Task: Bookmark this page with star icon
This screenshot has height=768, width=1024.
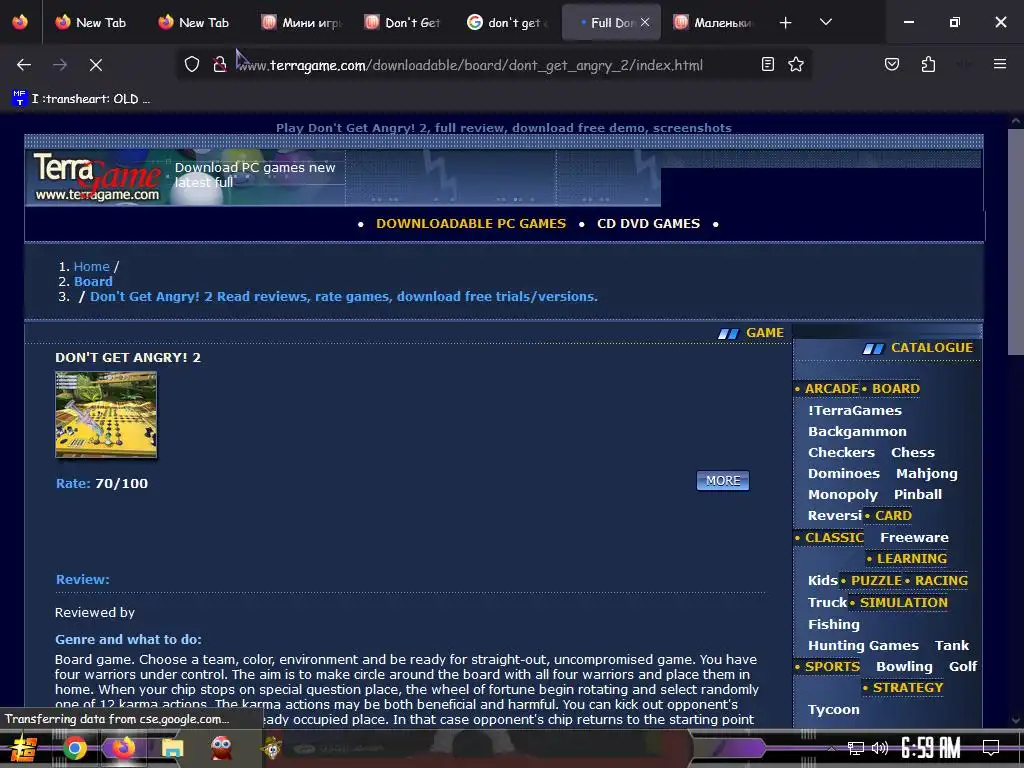Action: pos(795,64)
